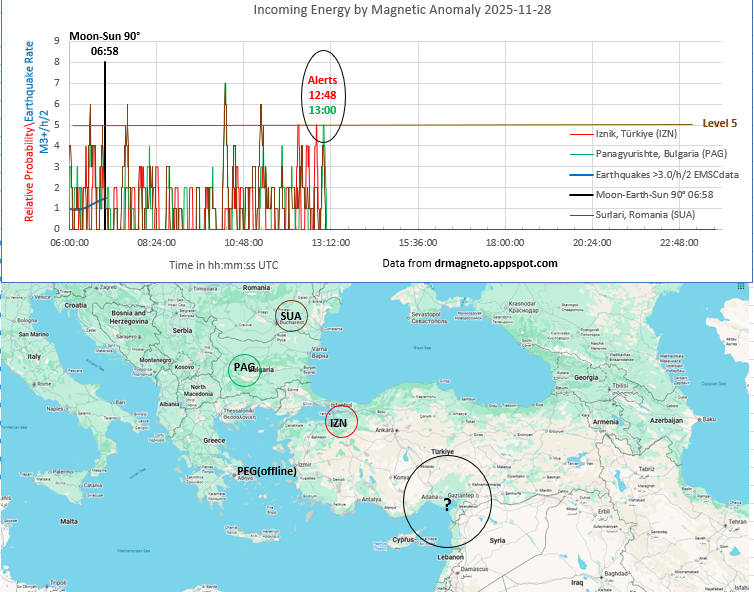Click blue line swatch for Earthquakes legend

581,175
